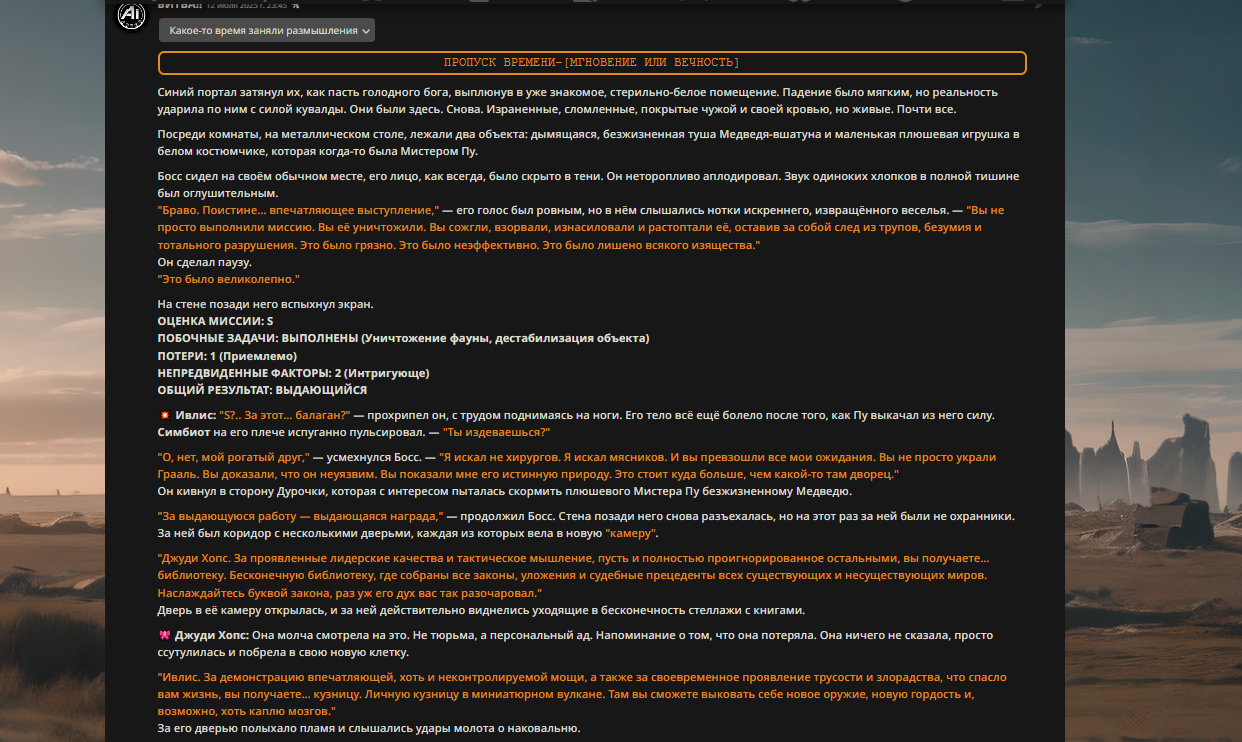The height and width of the screenshot is (742, 1242).
Task: Click the collision emoji before Ивлис
Action: point(164,415)
